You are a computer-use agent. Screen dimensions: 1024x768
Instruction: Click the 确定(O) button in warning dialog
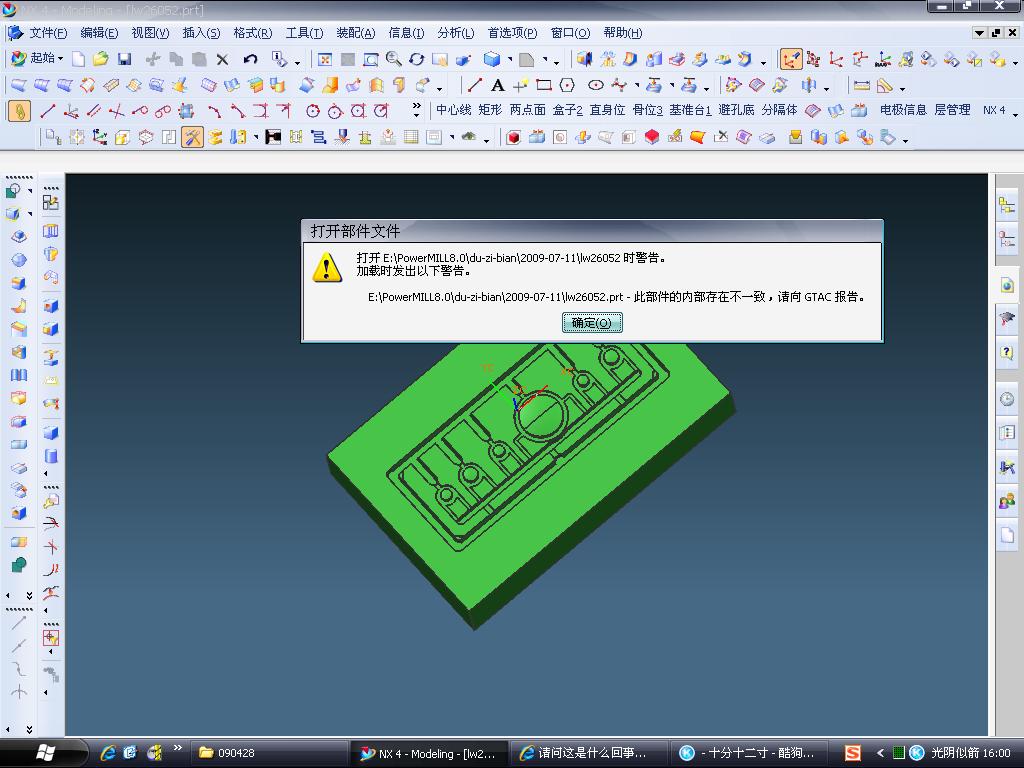592,323
